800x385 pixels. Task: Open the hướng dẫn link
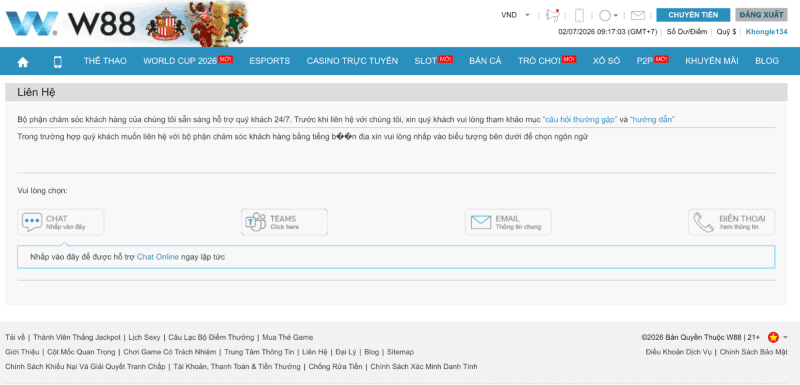[653, 120]
